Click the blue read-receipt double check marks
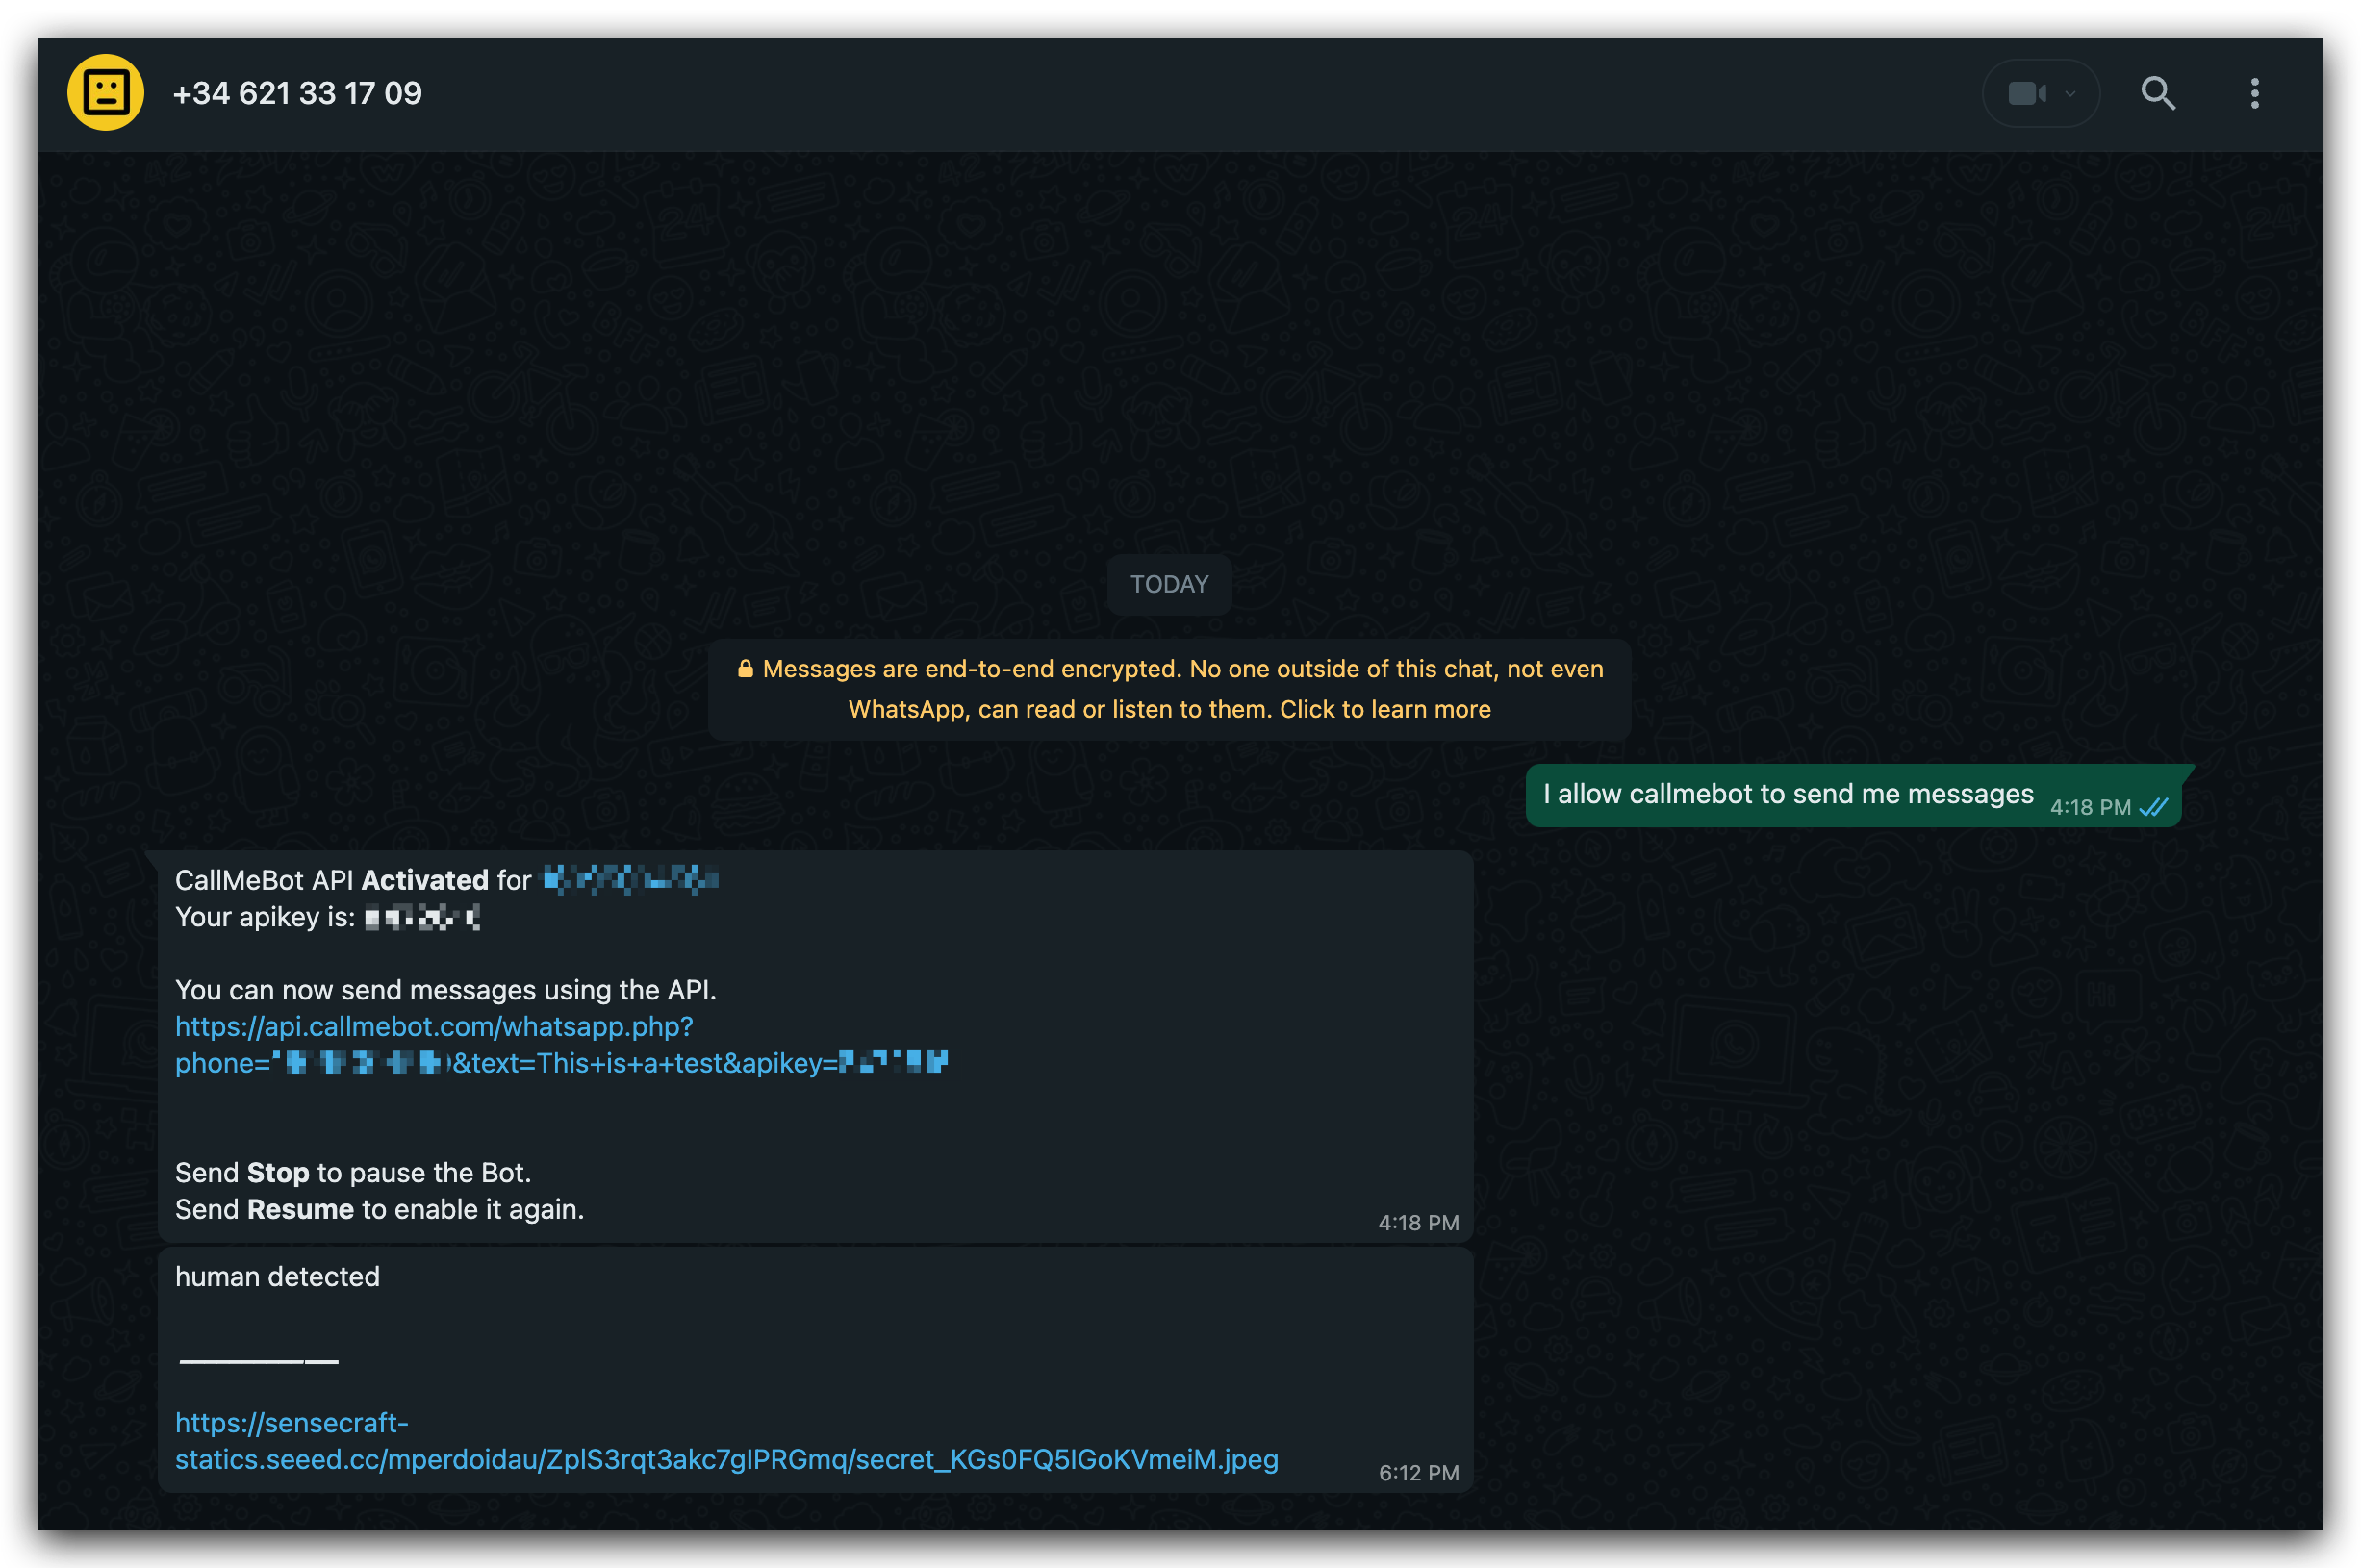The width and height of the screenshot is (2361, 1568). (2154, 807)
